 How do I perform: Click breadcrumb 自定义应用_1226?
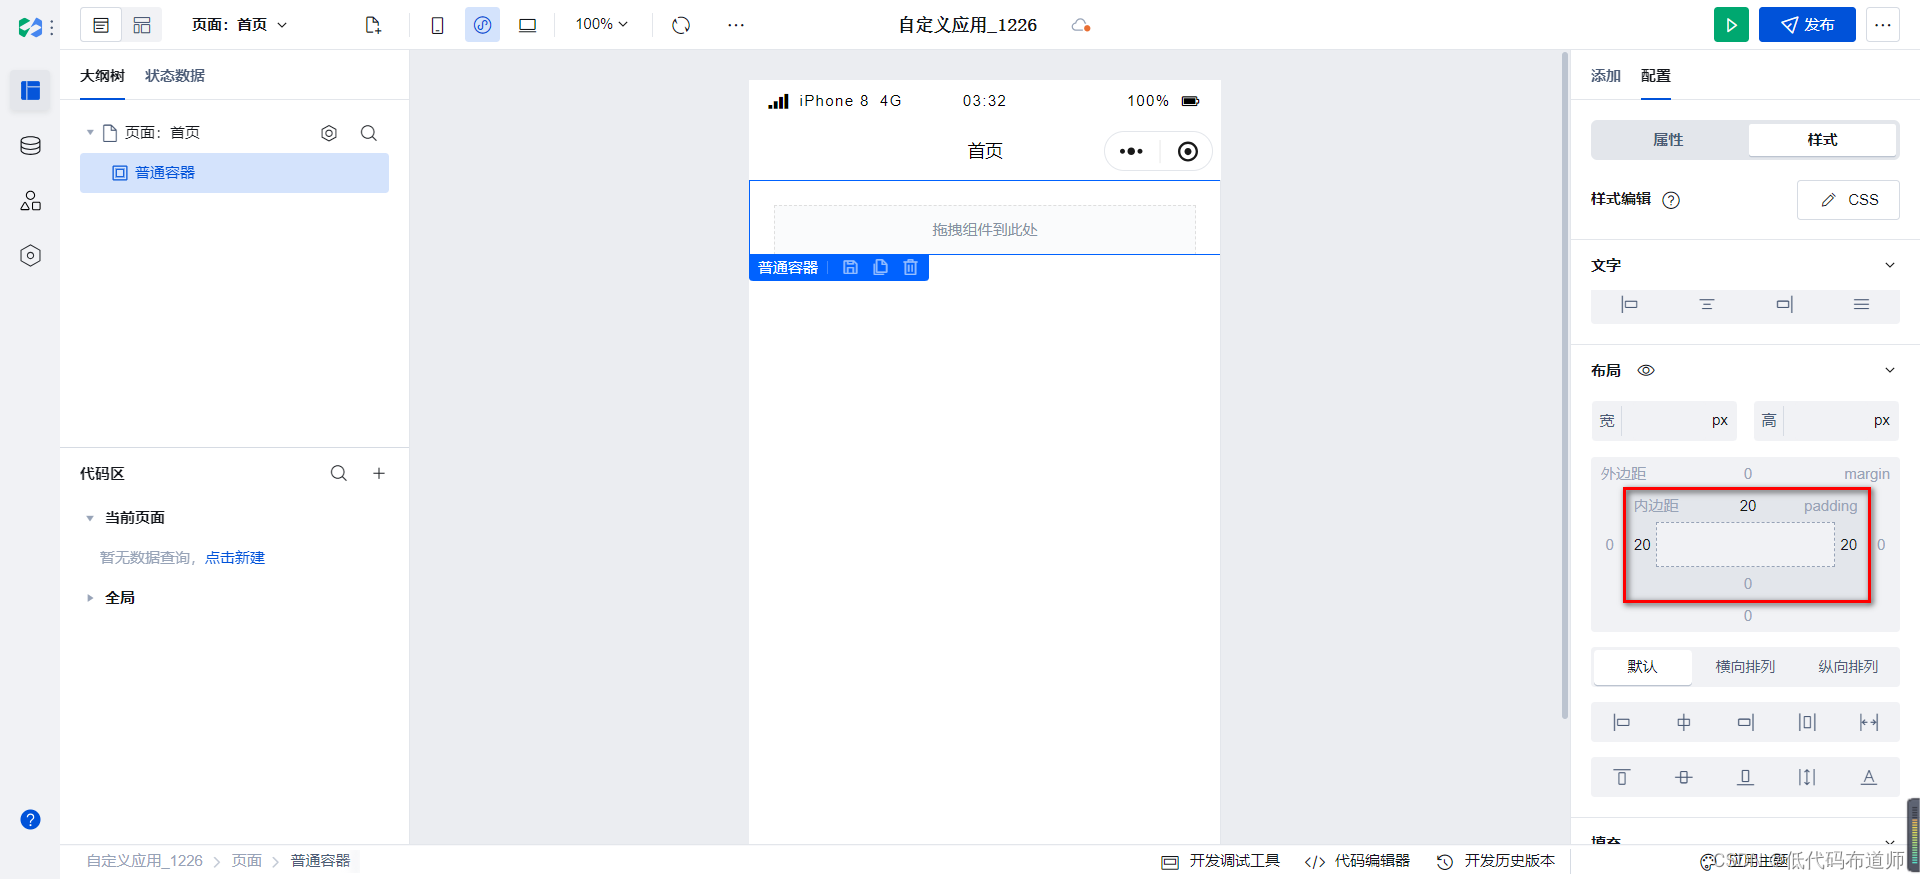[144, 861]
